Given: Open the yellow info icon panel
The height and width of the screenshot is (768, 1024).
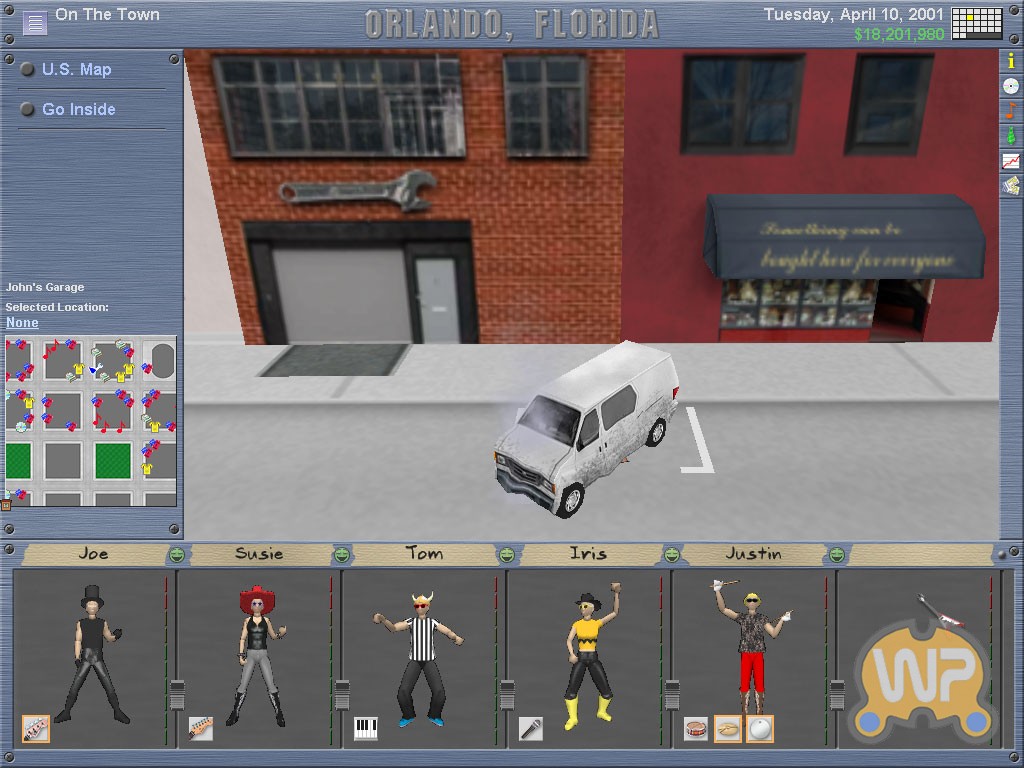Looking at the screenshot, I should pyautogui.click(x=1011, y=61).
